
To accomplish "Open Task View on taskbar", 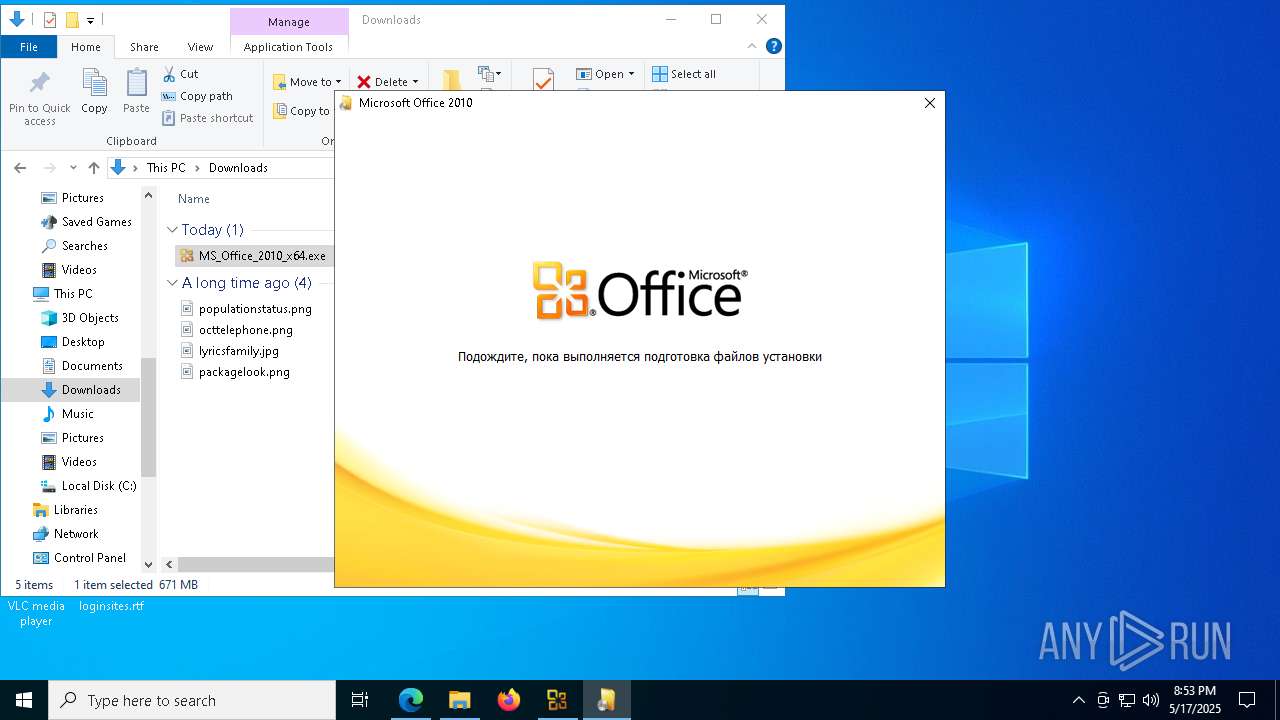I will click(x=360, y=700).
